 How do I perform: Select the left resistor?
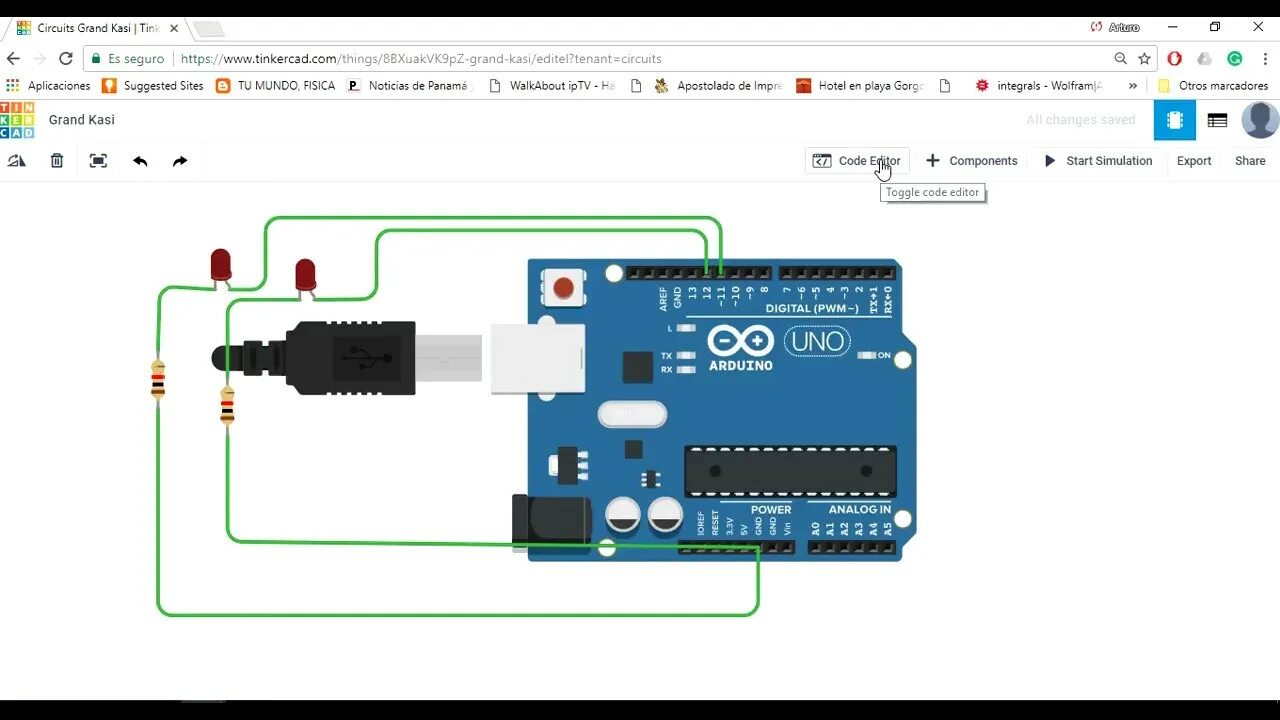pyautogui.click(x=158, y=380)
